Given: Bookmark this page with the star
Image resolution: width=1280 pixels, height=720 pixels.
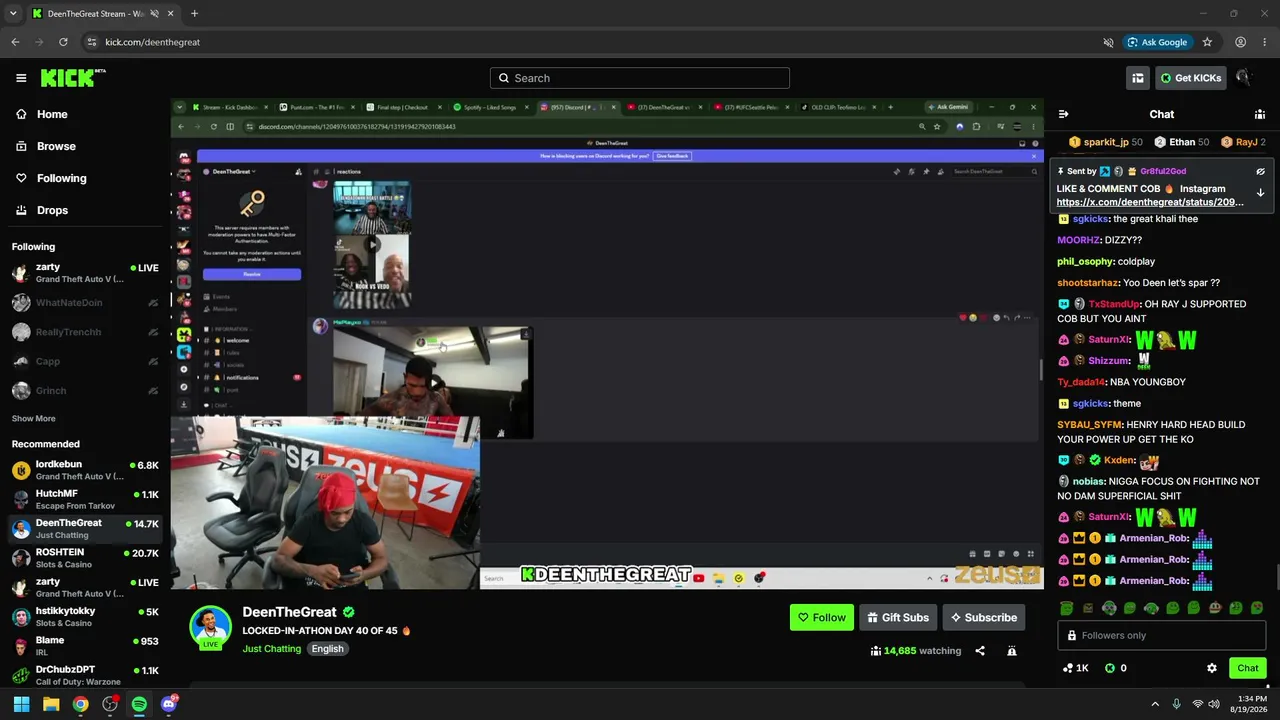Looking at the screenshot, I should (1207, 42).
